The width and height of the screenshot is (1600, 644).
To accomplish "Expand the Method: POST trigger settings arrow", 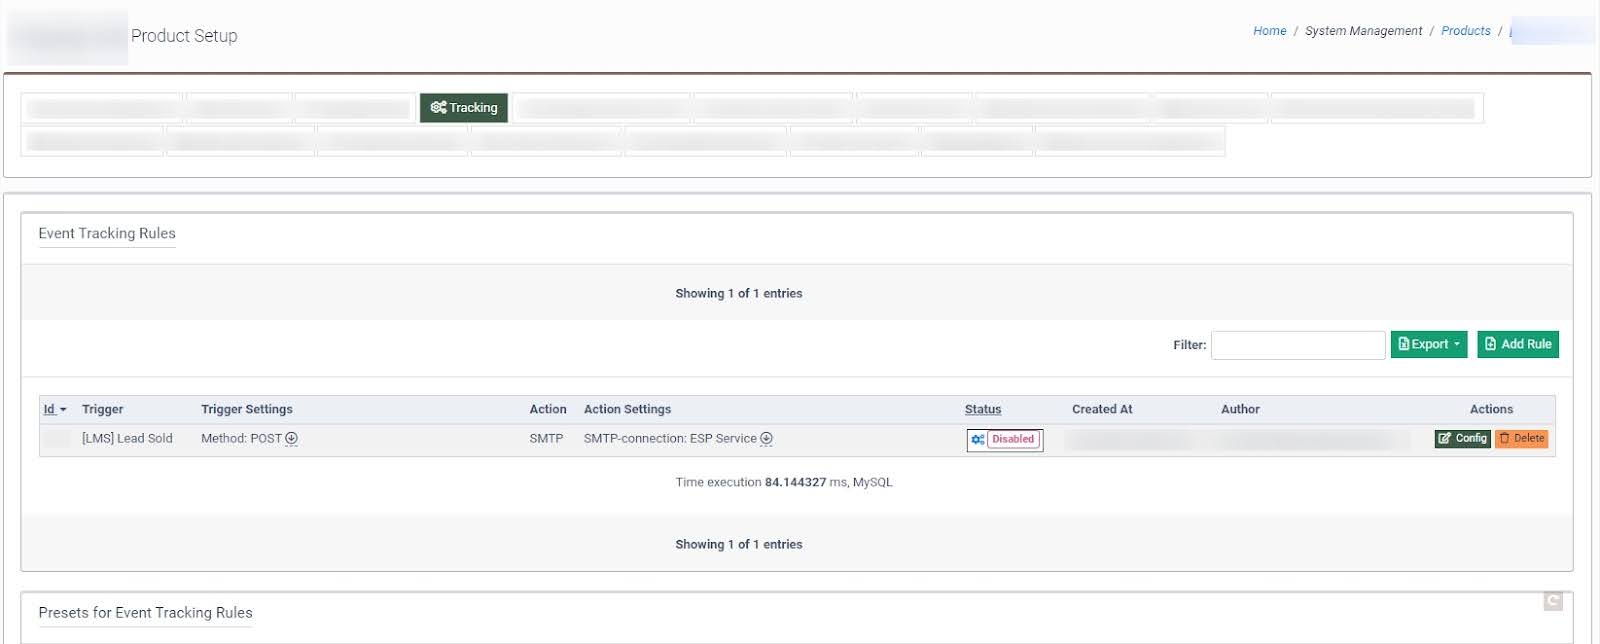I will (291, 439).
